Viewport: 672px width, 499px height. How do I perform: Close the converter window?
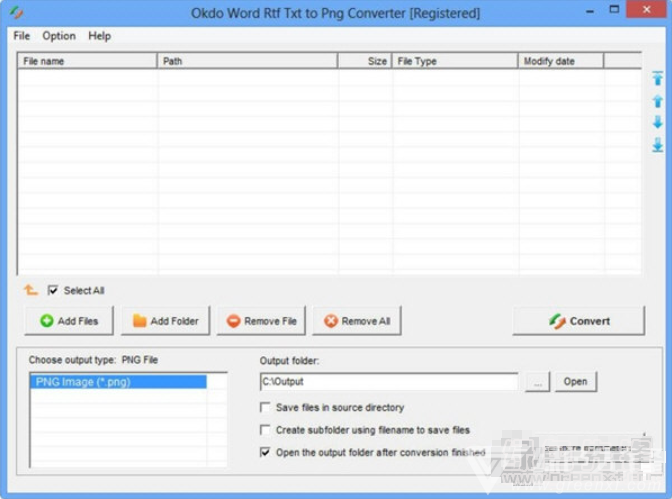tap(646, 10)
